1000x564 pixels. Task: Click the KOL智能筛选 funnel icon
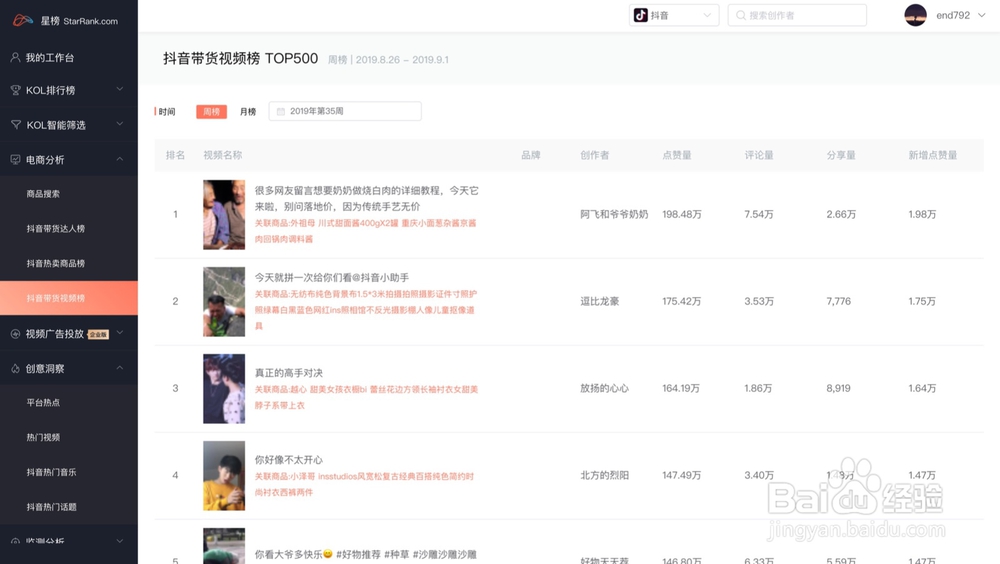click(16, 124)
